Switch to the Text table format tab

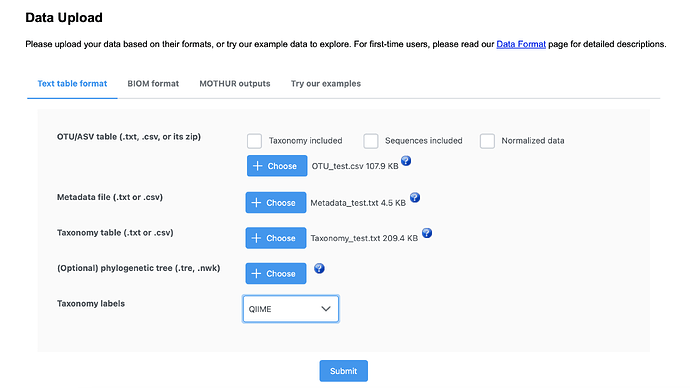coord(72,84)
